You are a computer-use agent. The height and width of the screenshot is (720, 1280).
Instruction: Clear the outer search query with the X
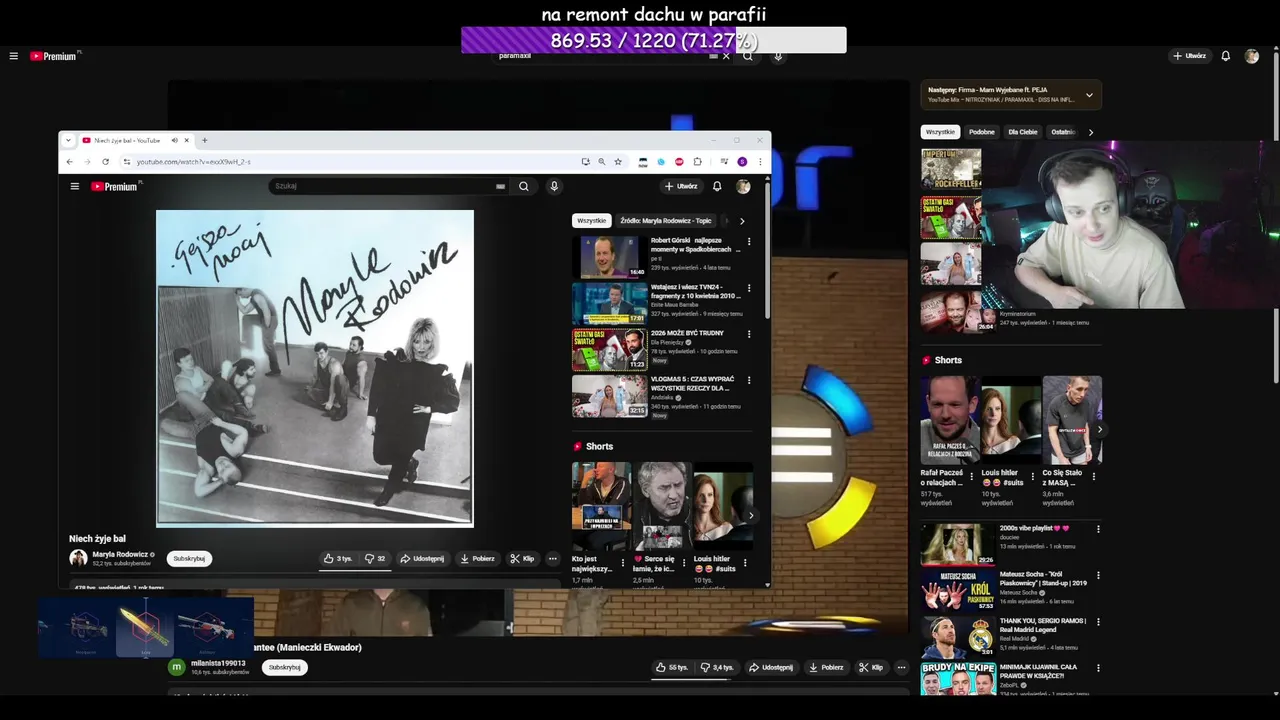click(726, 56)
